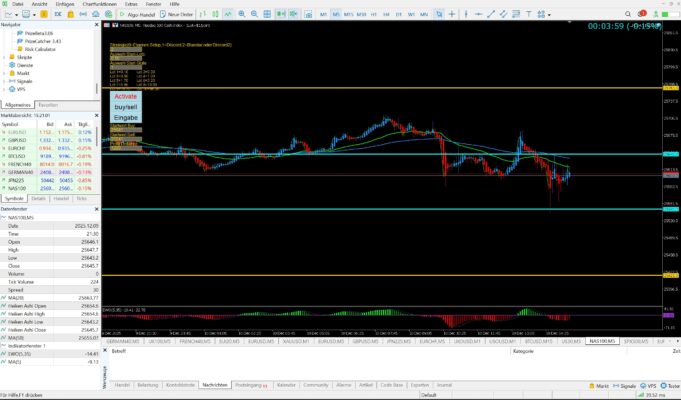
Task: Select the trendline tool
Action: point(491,14)
